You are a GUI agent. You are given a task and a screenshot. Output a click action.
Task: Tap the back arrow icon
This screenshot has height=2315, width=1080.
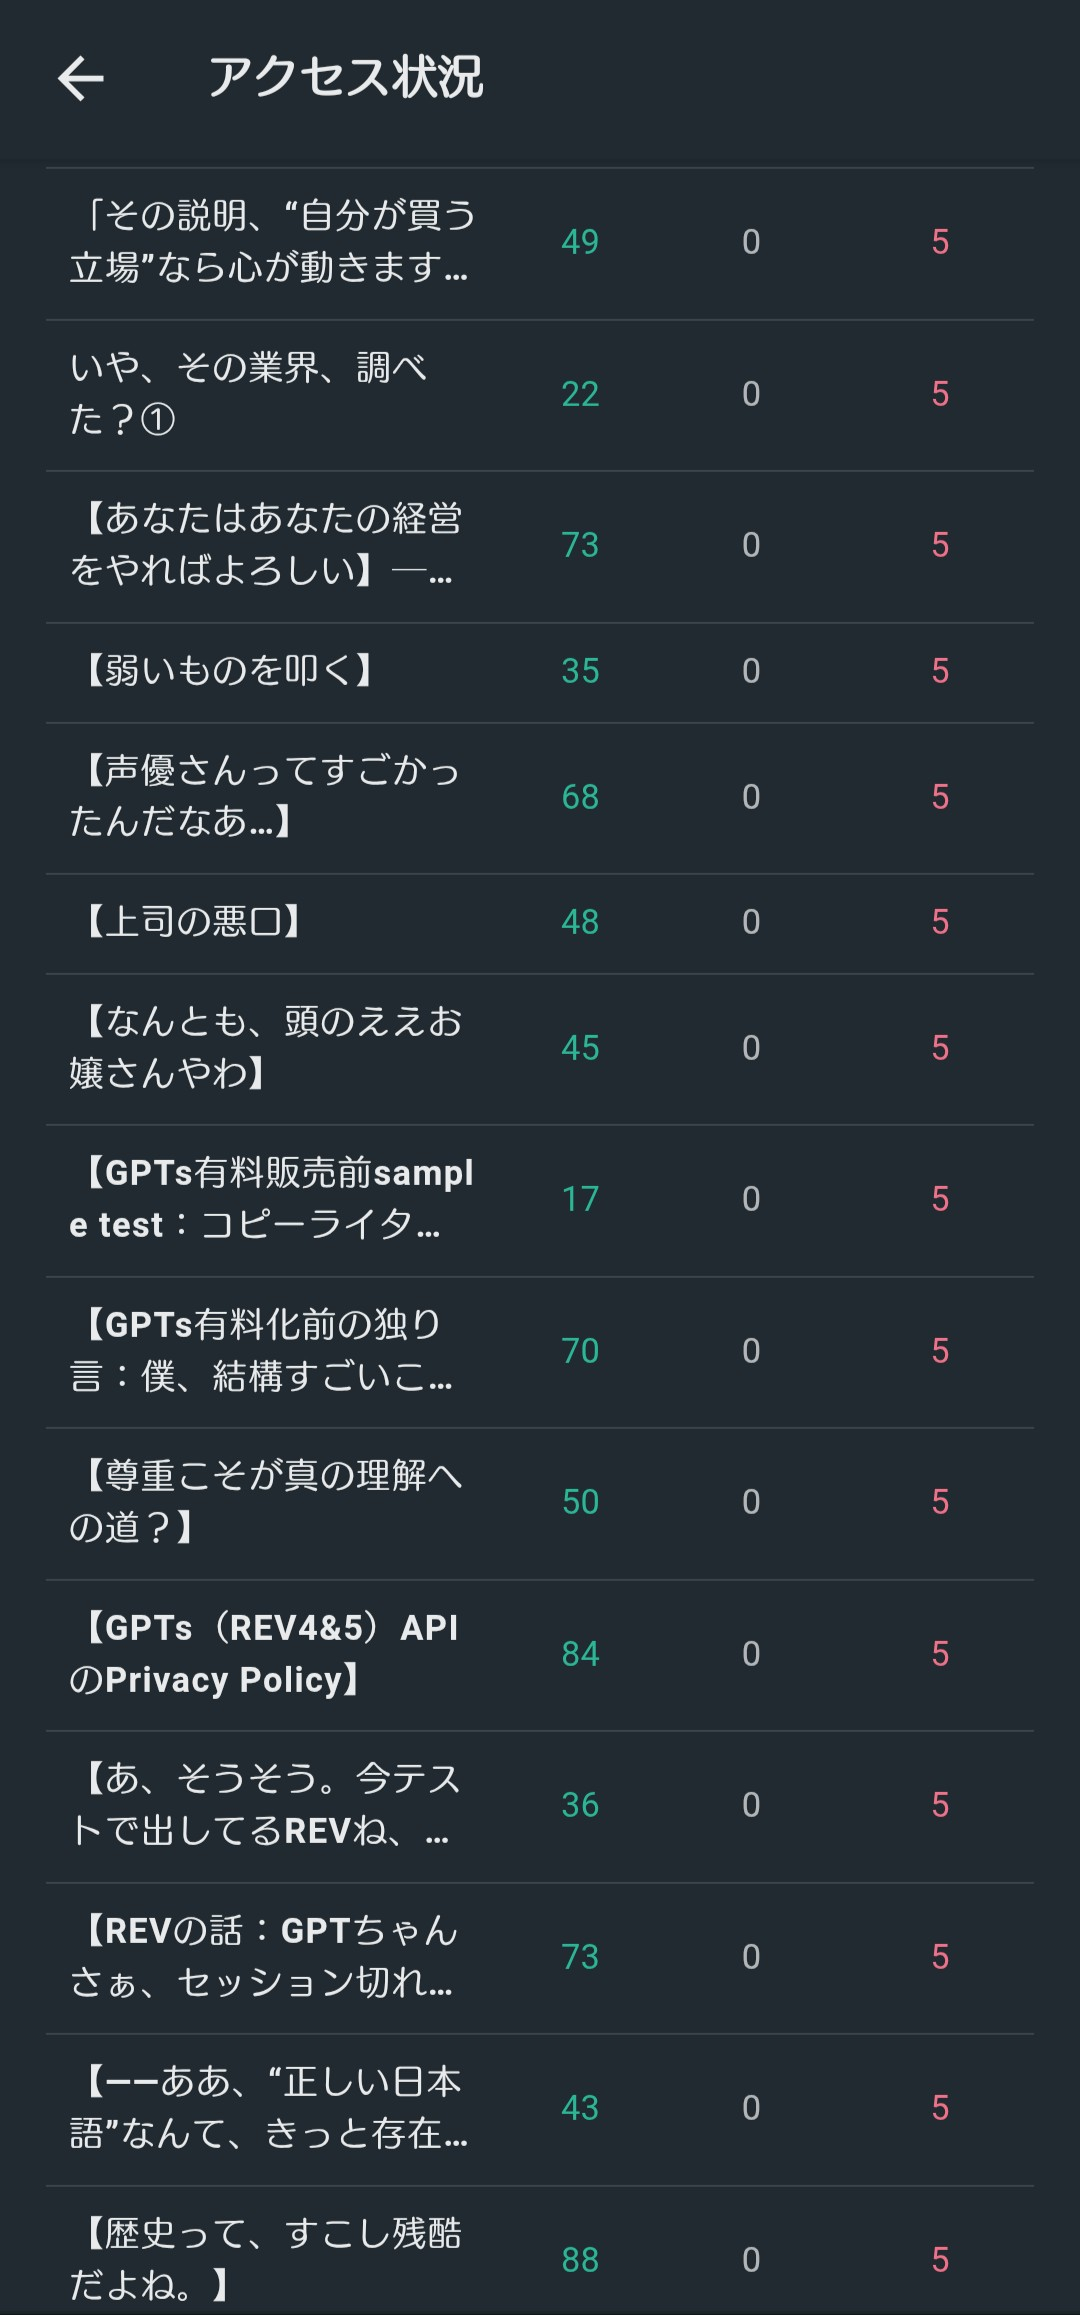tap(81, 79)
